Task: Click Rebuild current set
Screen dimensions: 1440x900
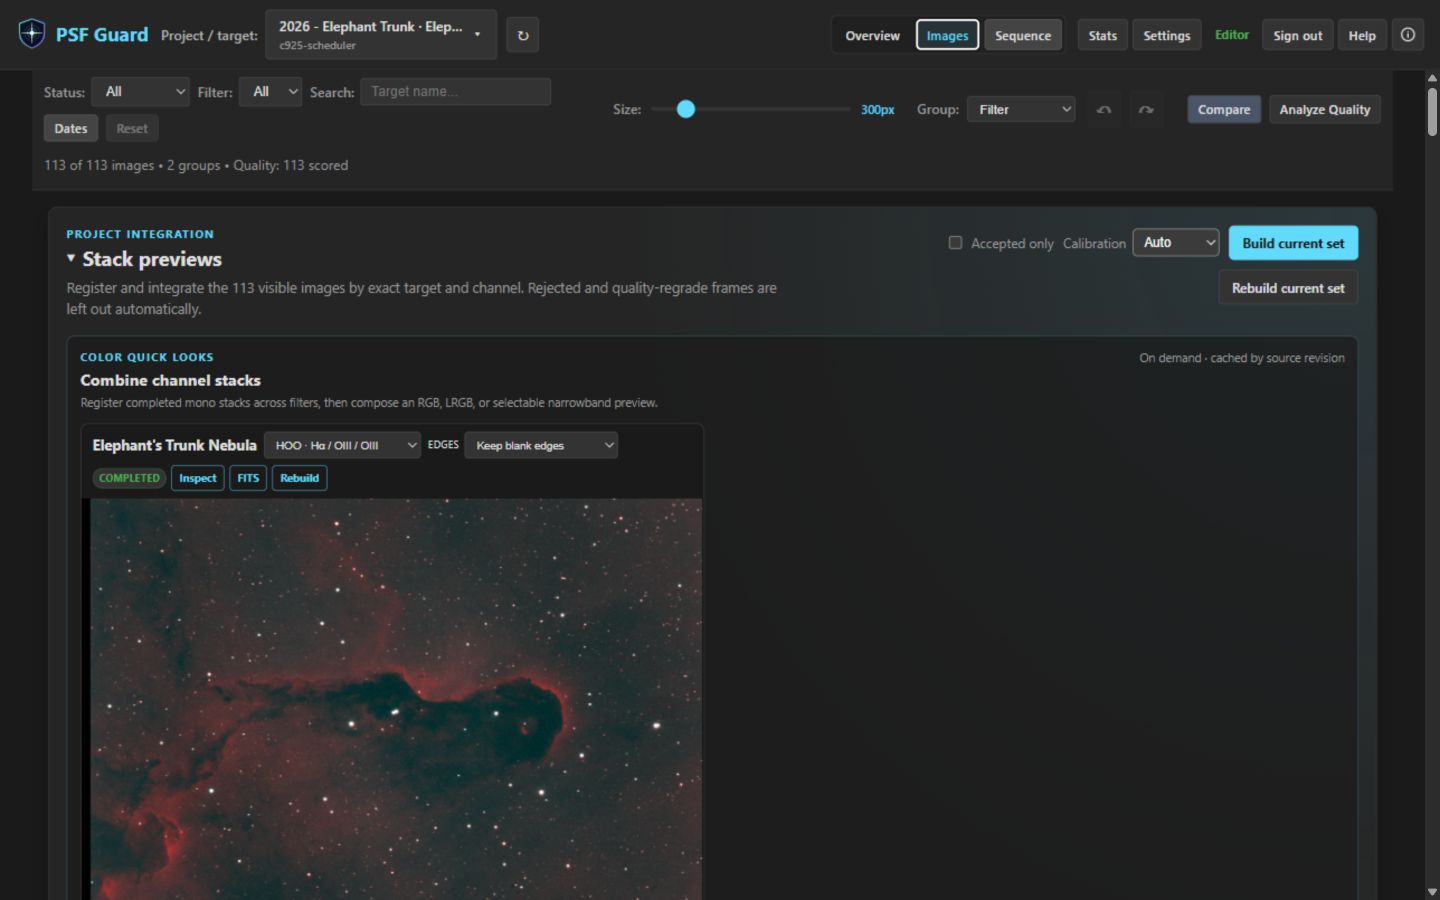Action: (1288, 288)
